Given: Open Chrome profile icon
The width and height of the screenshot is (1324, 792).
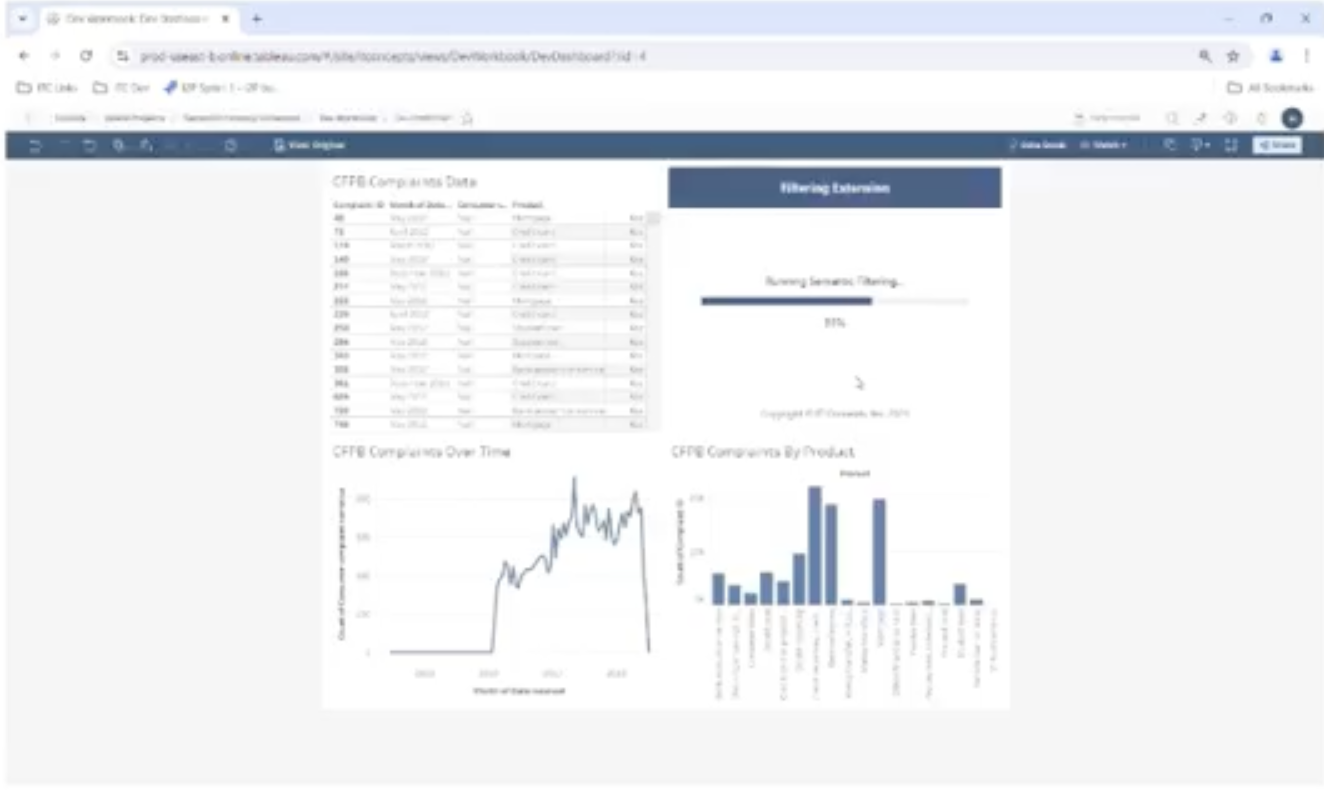Looking at the screenshot, I should [1275, 56].
